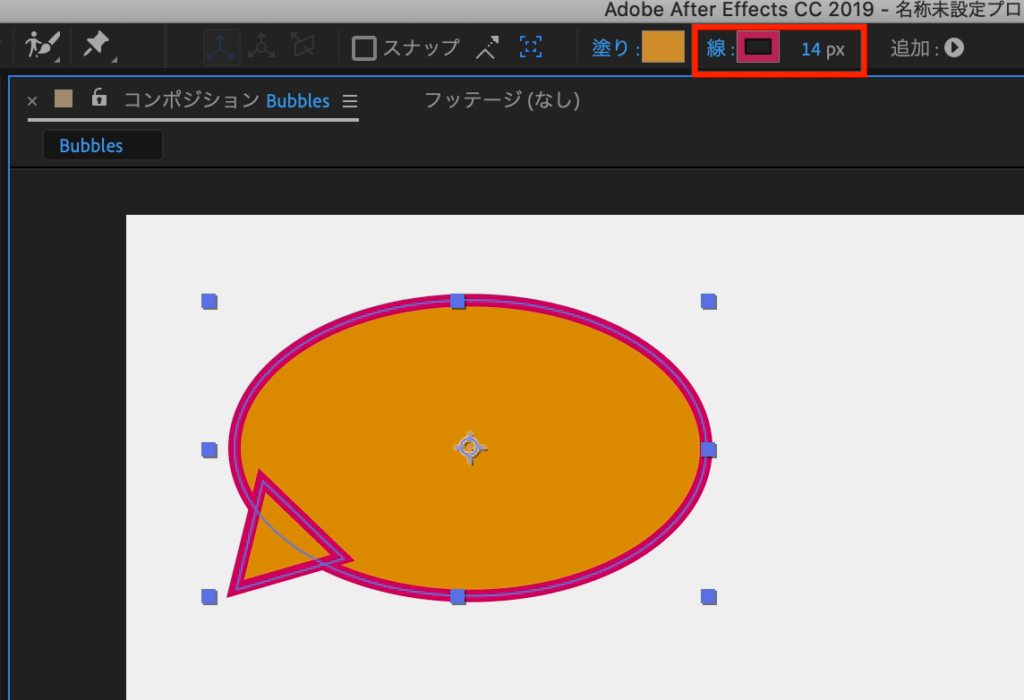1024x700 pixels.
Task: Select the Roto Brush tool
Action: [x=42, y=46]
